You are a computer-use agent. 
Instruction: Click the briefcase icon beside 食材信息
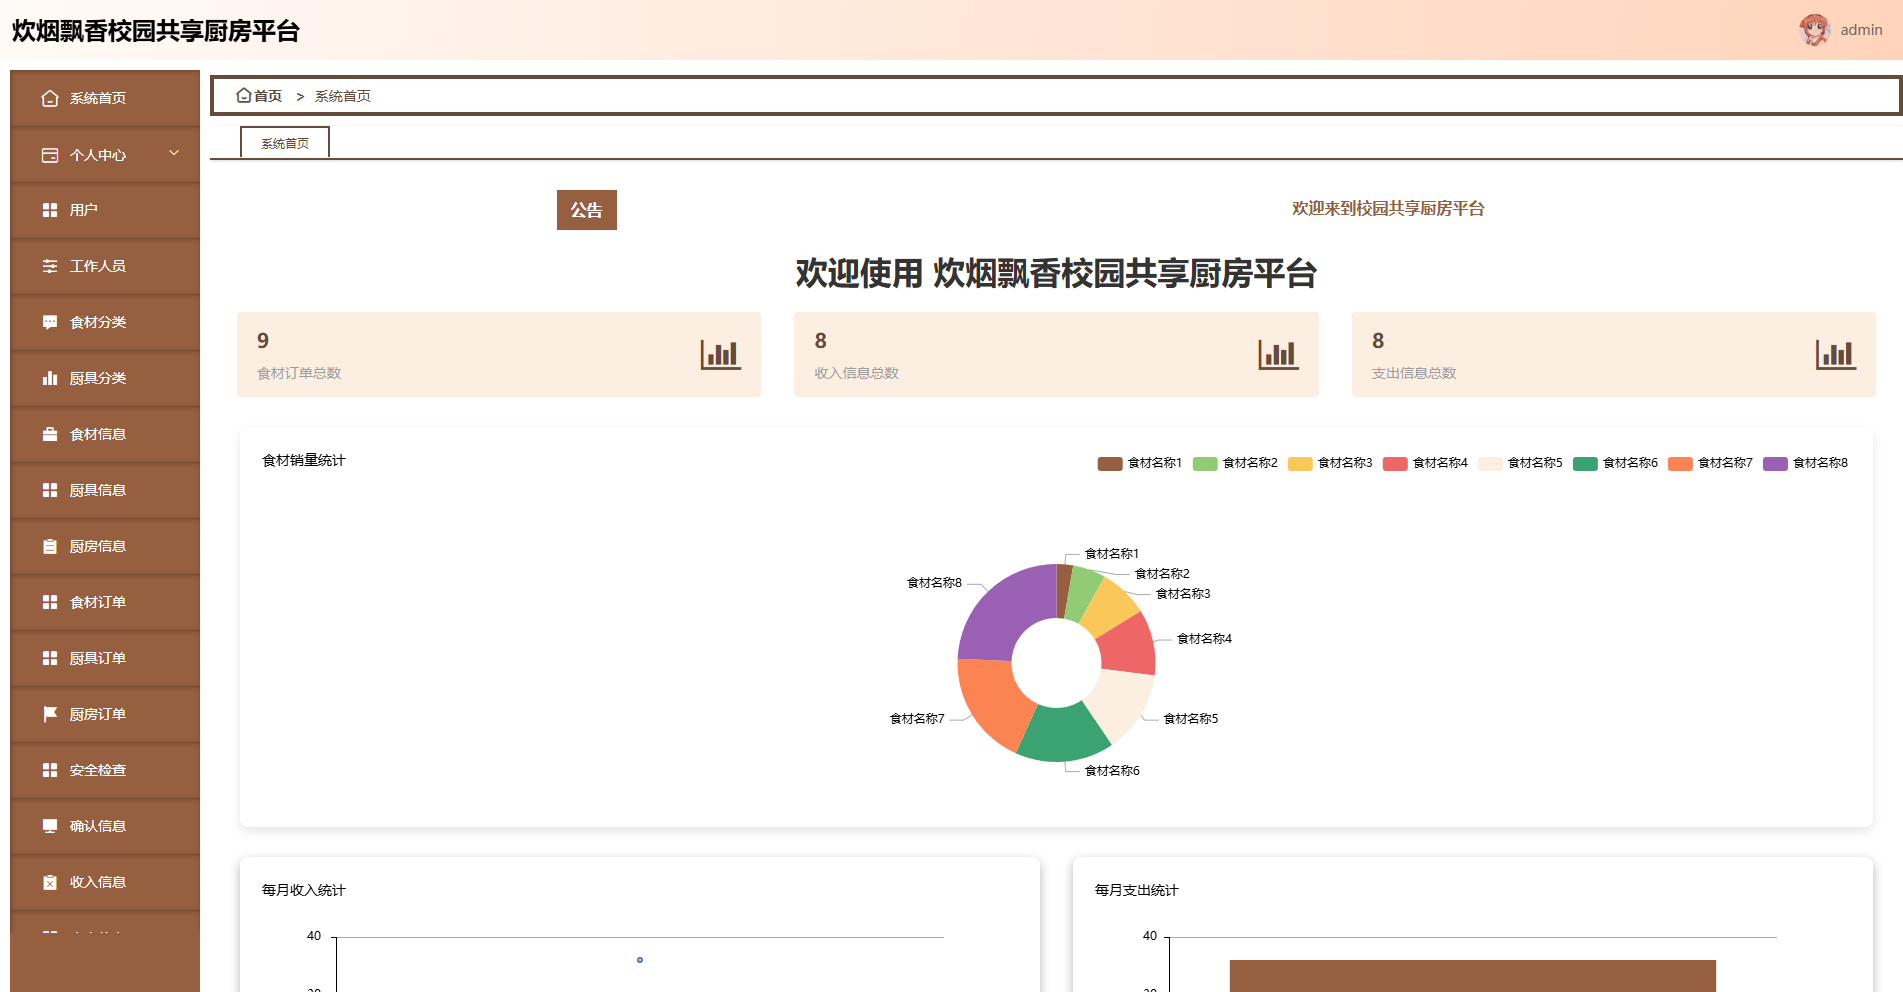coord(50,434)
